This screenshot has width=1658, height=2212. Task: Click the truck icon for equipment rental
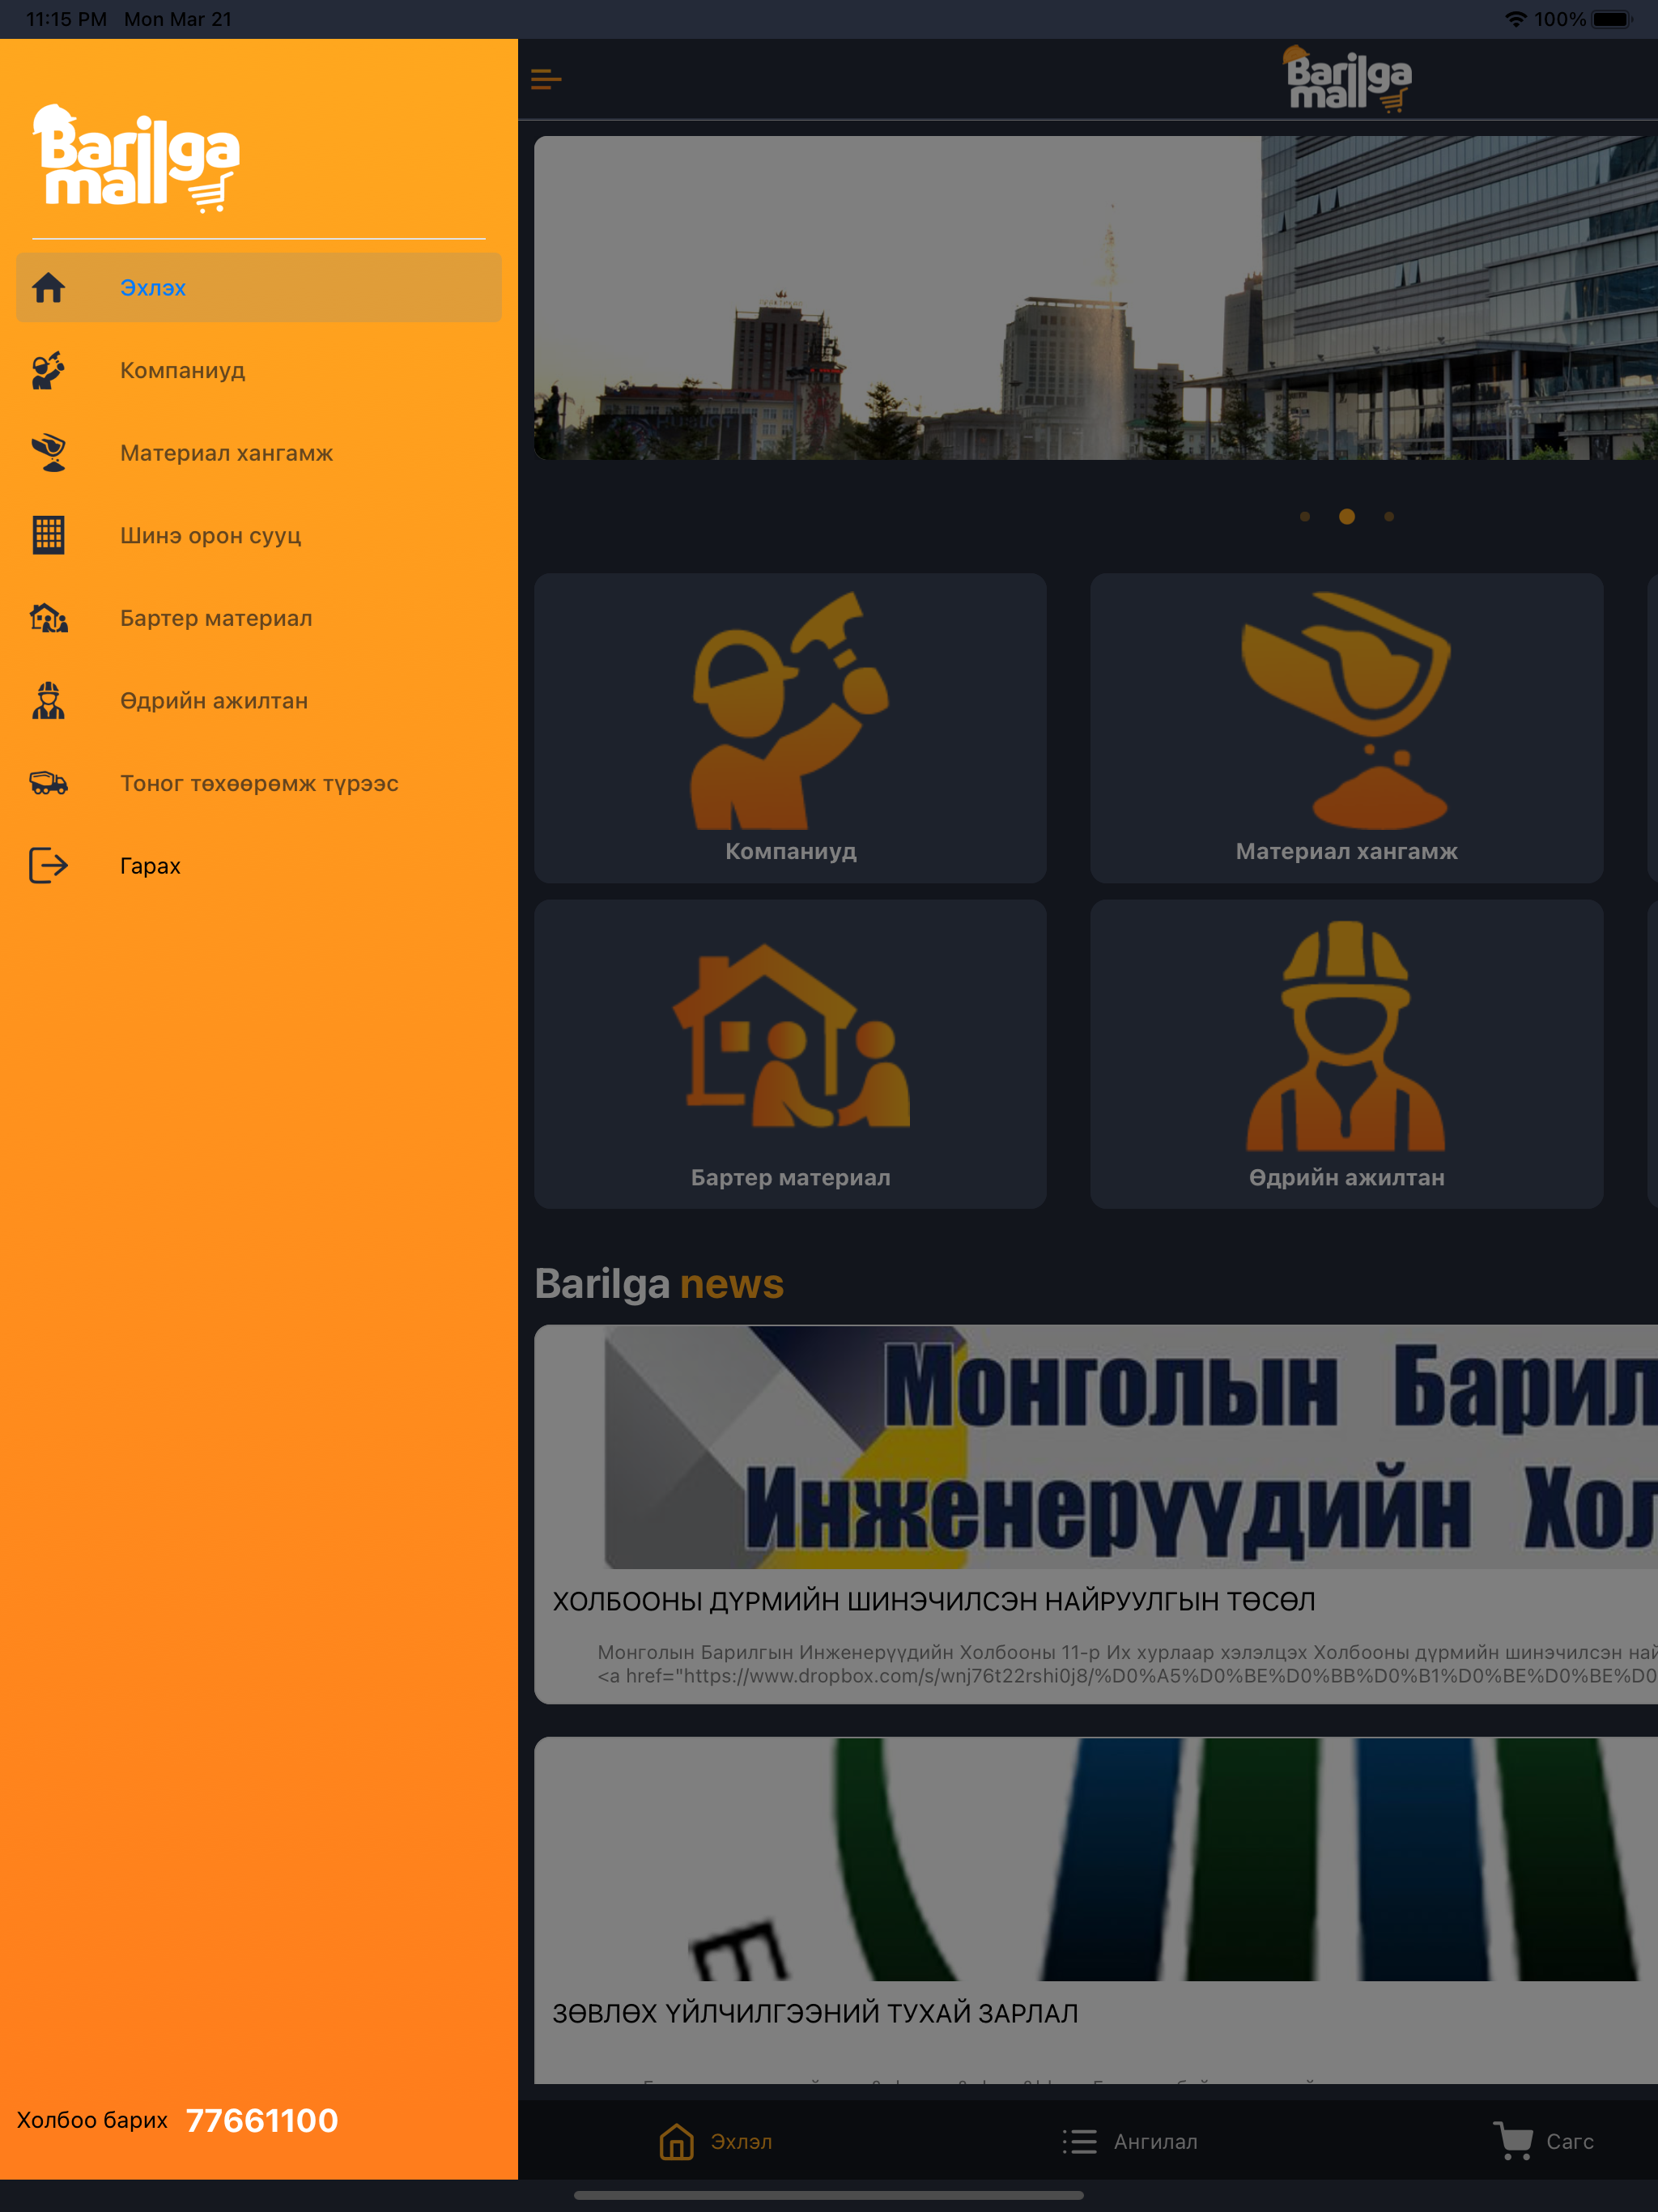[x=48, y=783]
